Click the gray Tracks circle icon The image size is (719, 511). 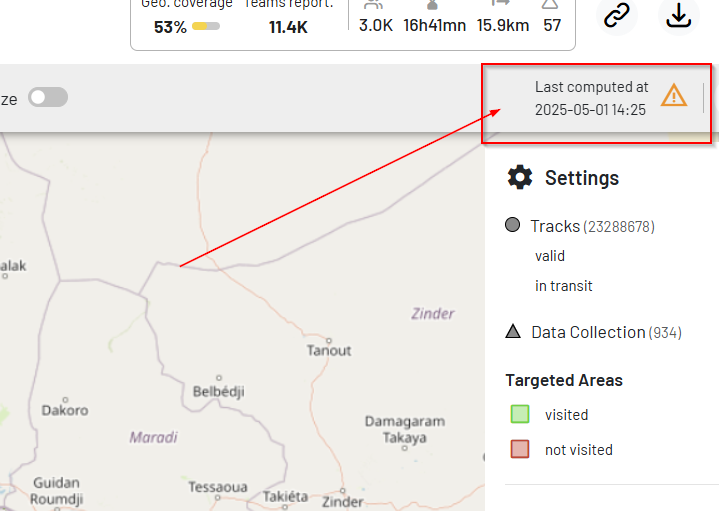(x=513, y=226)
